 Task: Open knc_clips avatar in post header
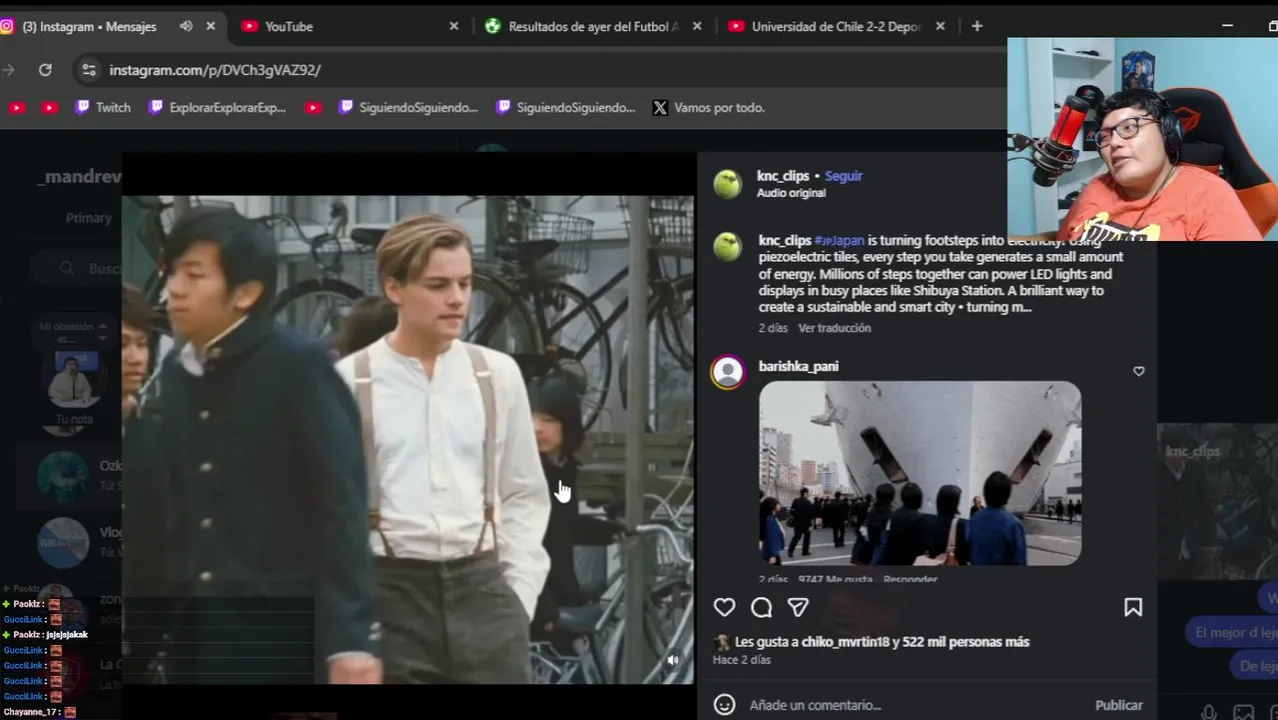[x=727, y=184]
